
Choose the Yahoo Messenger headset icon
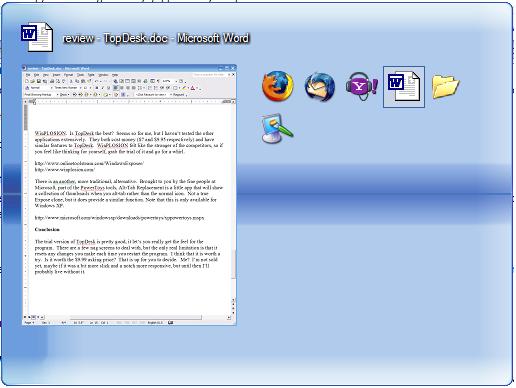click(x=362, y=86)
